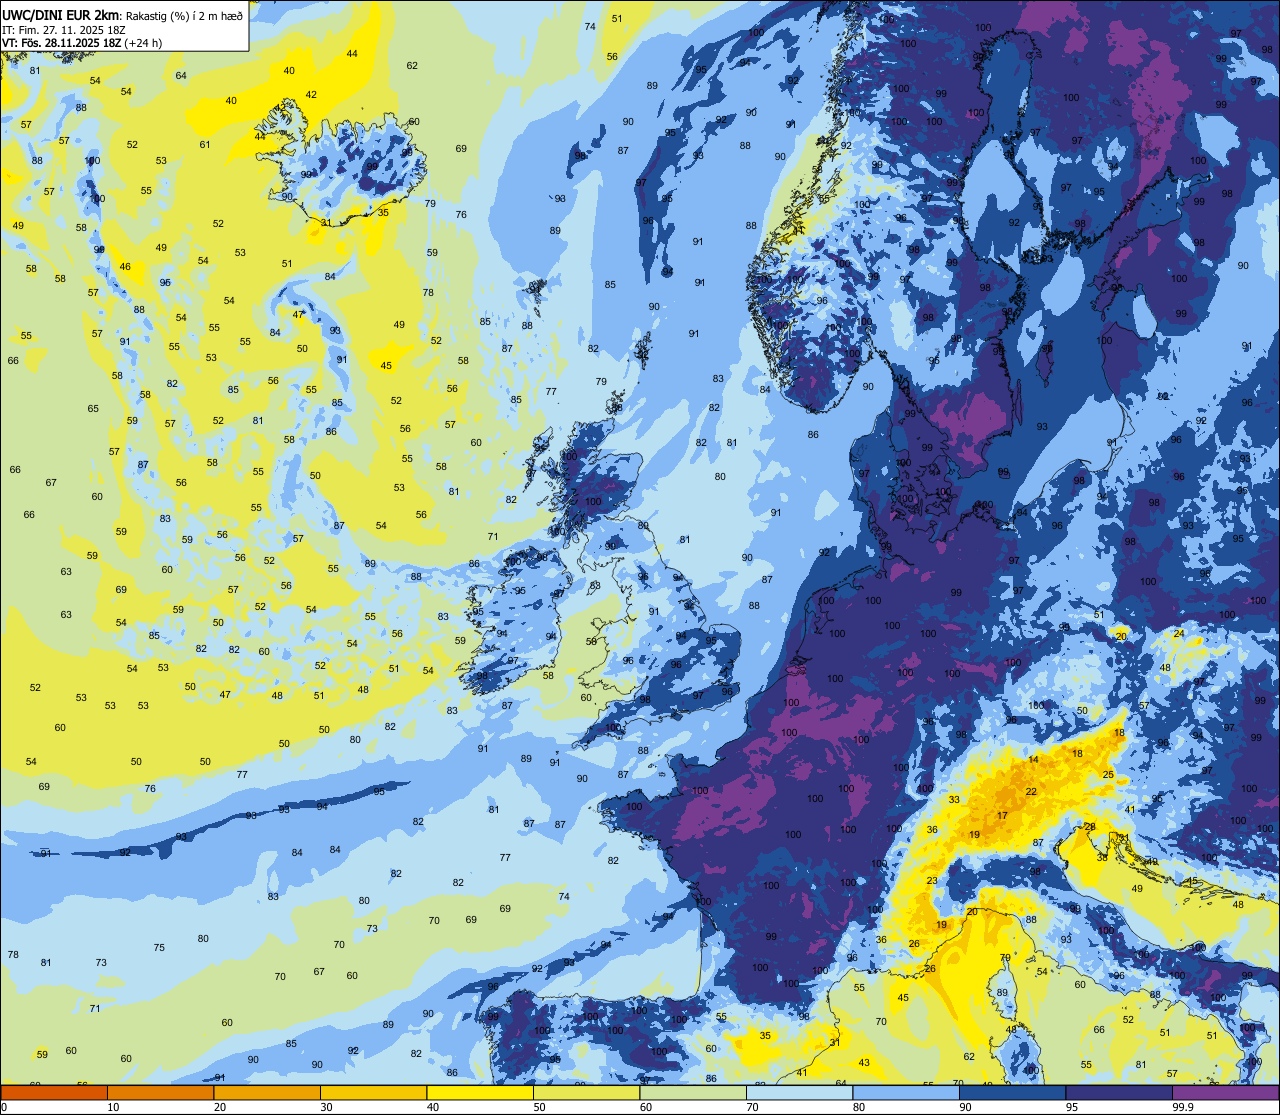Click the humidity value 24 on the map
The image size is (1280, 1115).
pos(1179,634)
